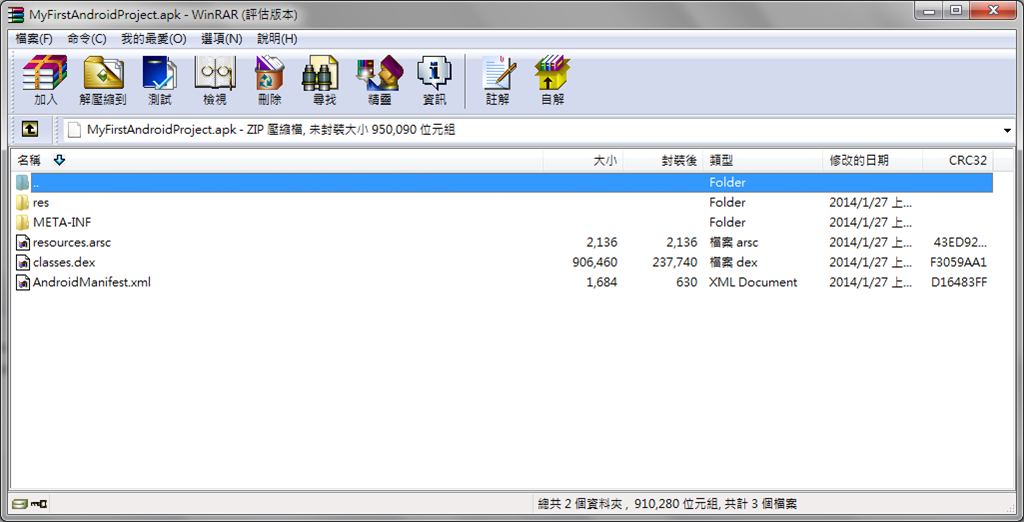
Task: Open the 註解 (Comment) tool
Action: [x=498, y=80]
